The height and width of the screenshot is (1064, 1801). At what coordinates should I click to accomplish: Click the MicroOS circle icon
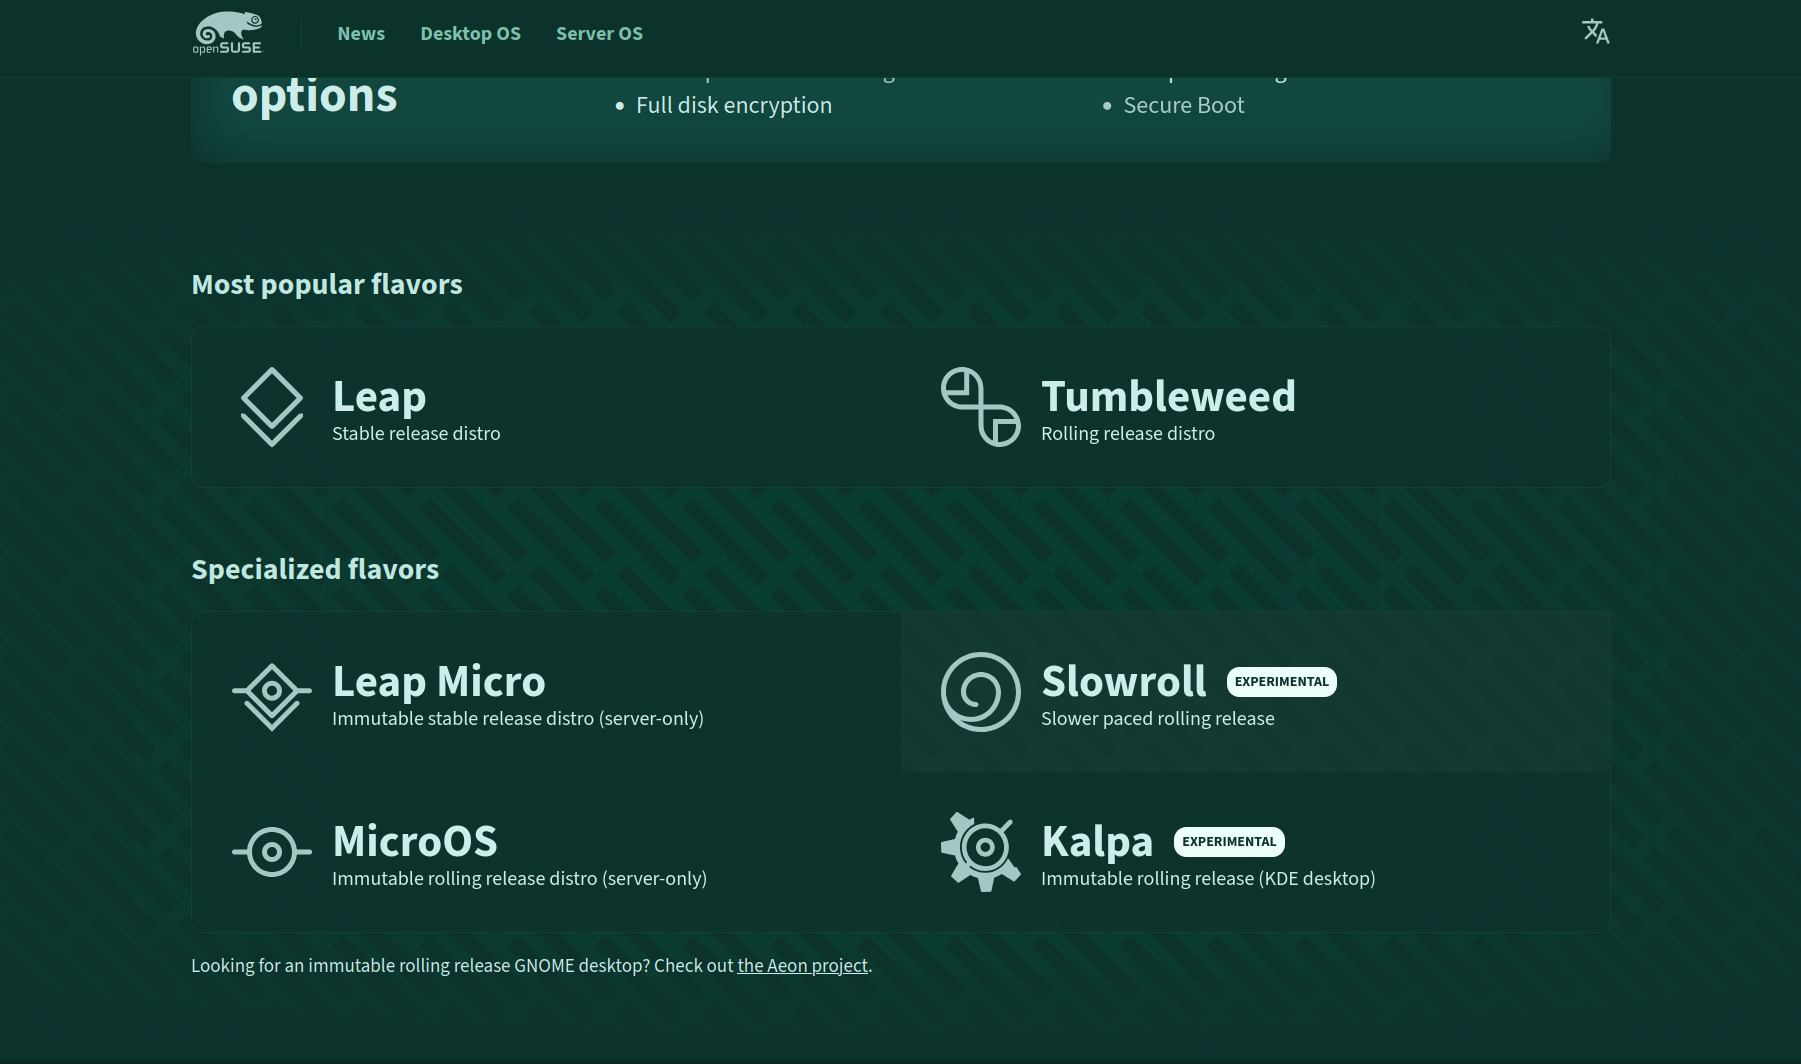click(272, 852)
